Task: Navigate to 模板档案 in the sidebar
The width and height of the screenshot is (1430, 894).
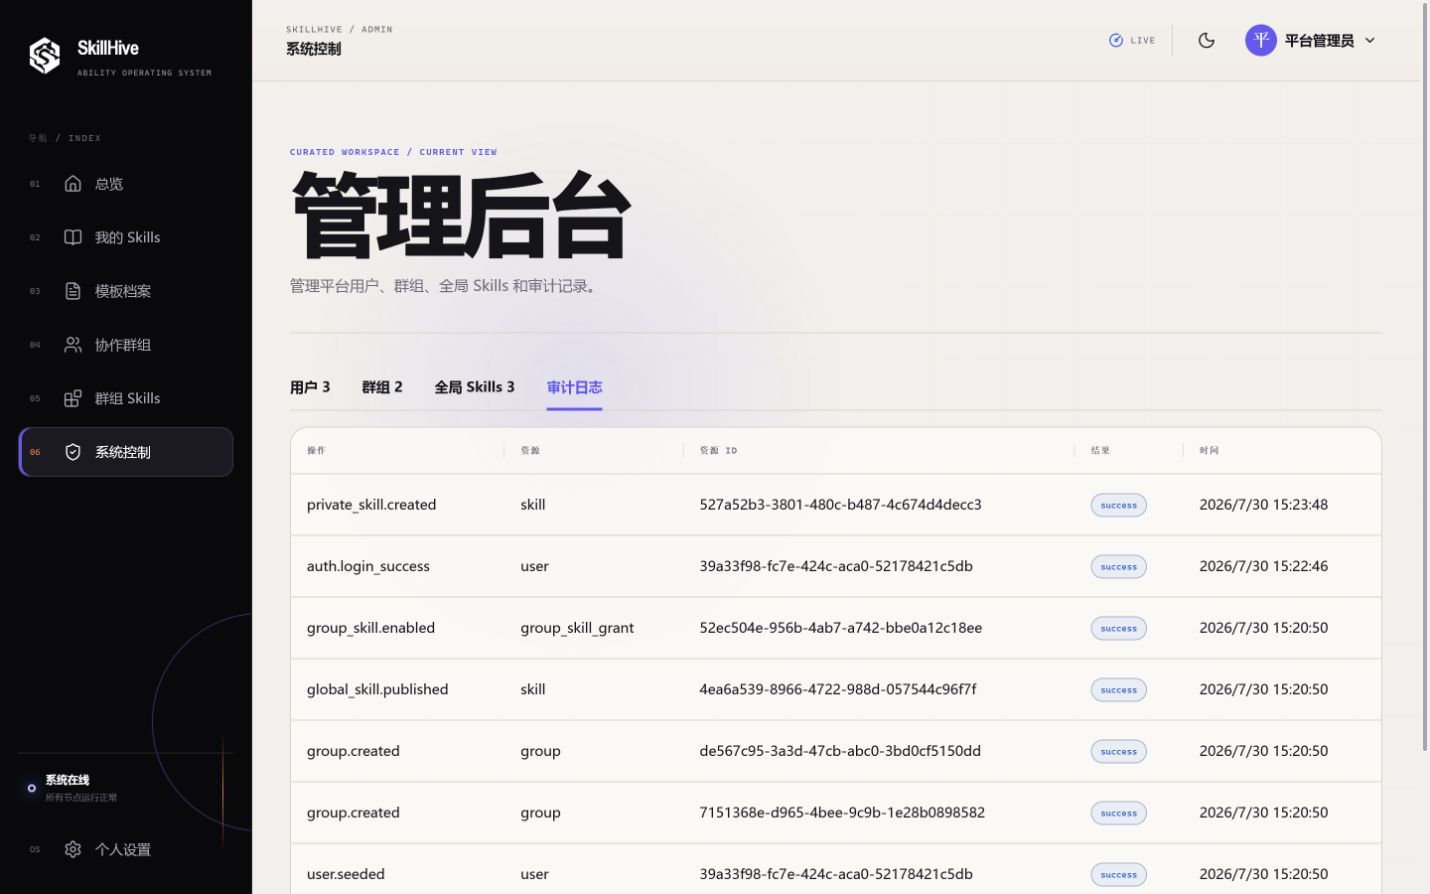Action: [x=126, y=291]
